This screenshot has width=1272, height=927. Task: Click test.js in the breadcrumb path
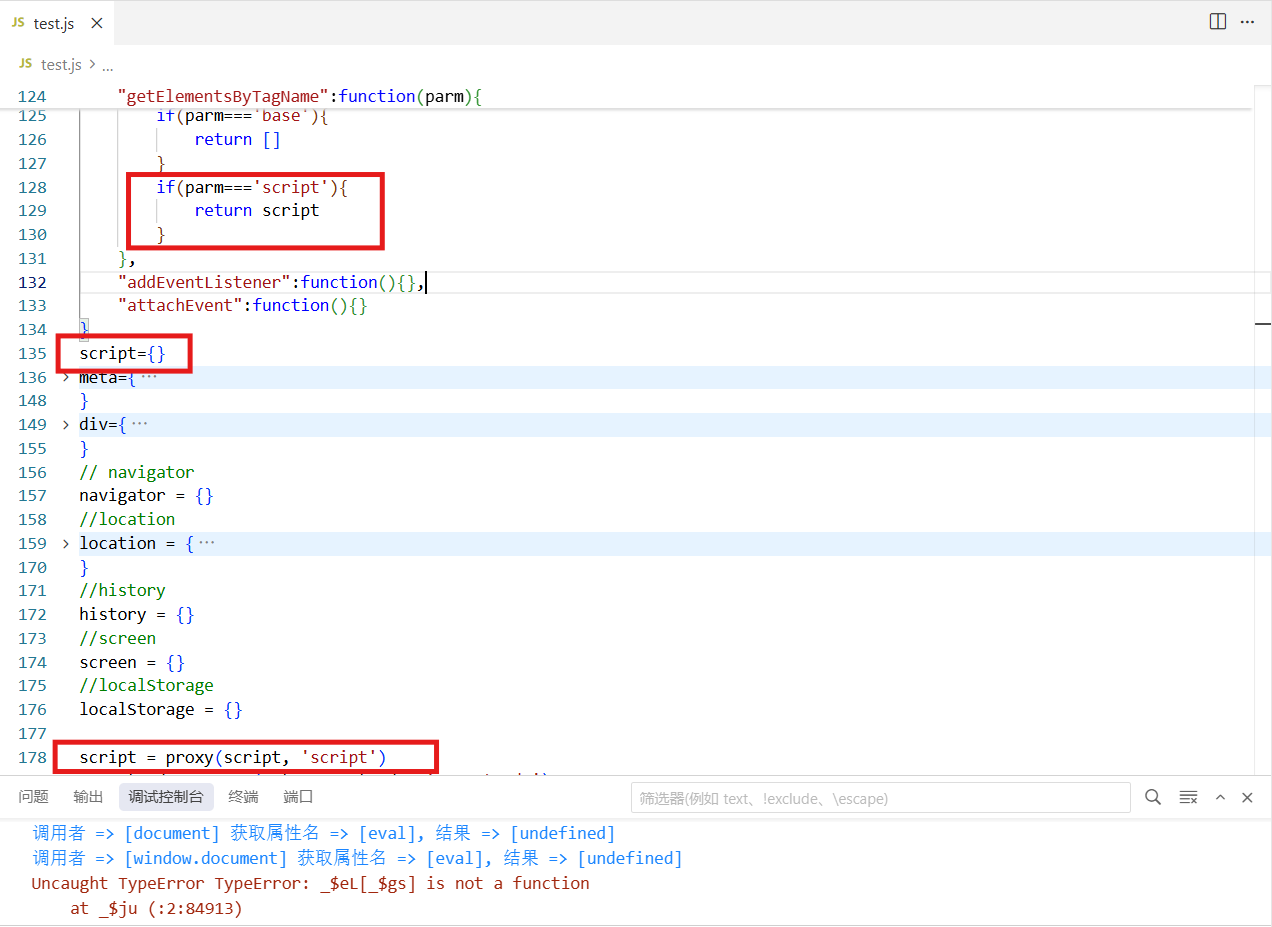tap(60, 64)
